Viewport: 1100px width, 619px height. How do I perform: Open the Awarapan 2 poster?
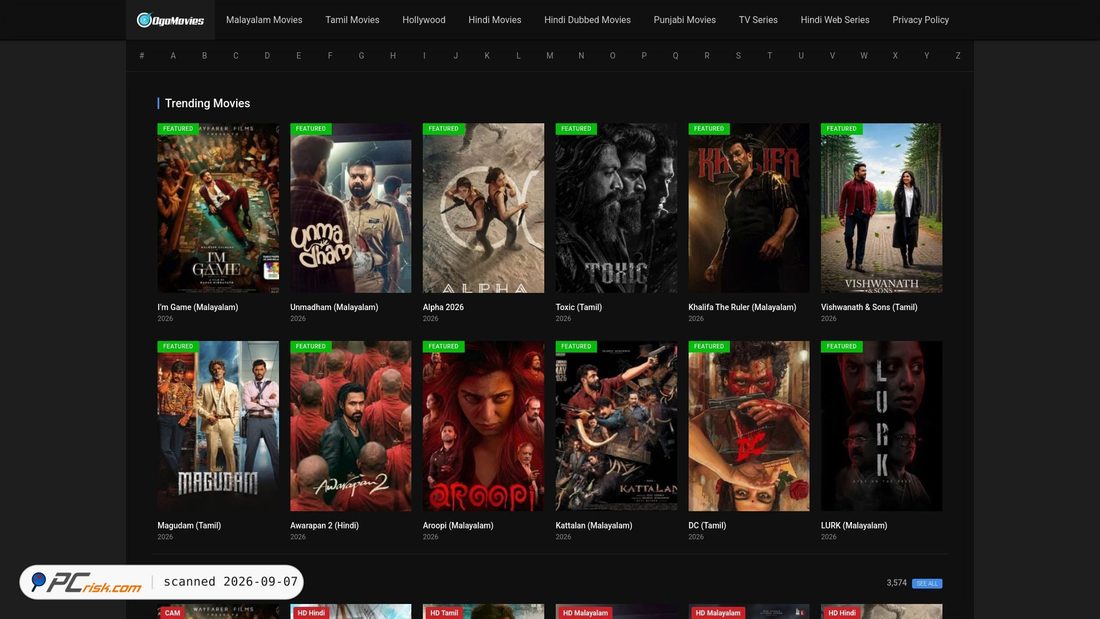(351, 426)
